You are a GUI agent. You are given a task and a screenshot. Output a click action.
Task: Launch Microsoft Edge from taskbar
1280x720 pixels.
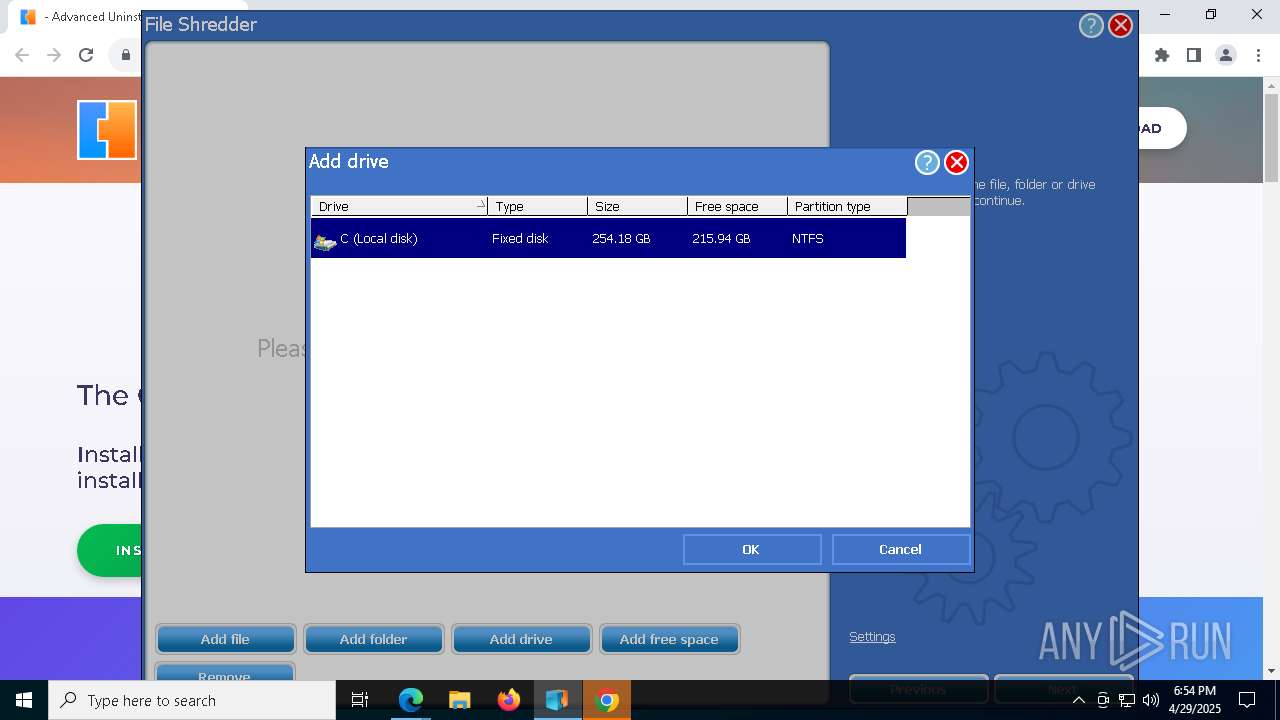point(411,700)
